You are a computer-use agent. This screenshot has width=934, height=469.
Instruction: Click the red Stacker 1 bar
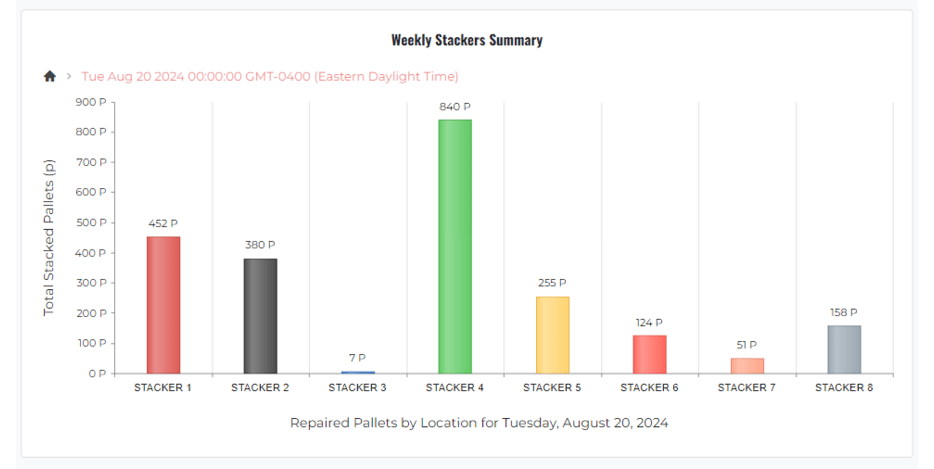163,305
